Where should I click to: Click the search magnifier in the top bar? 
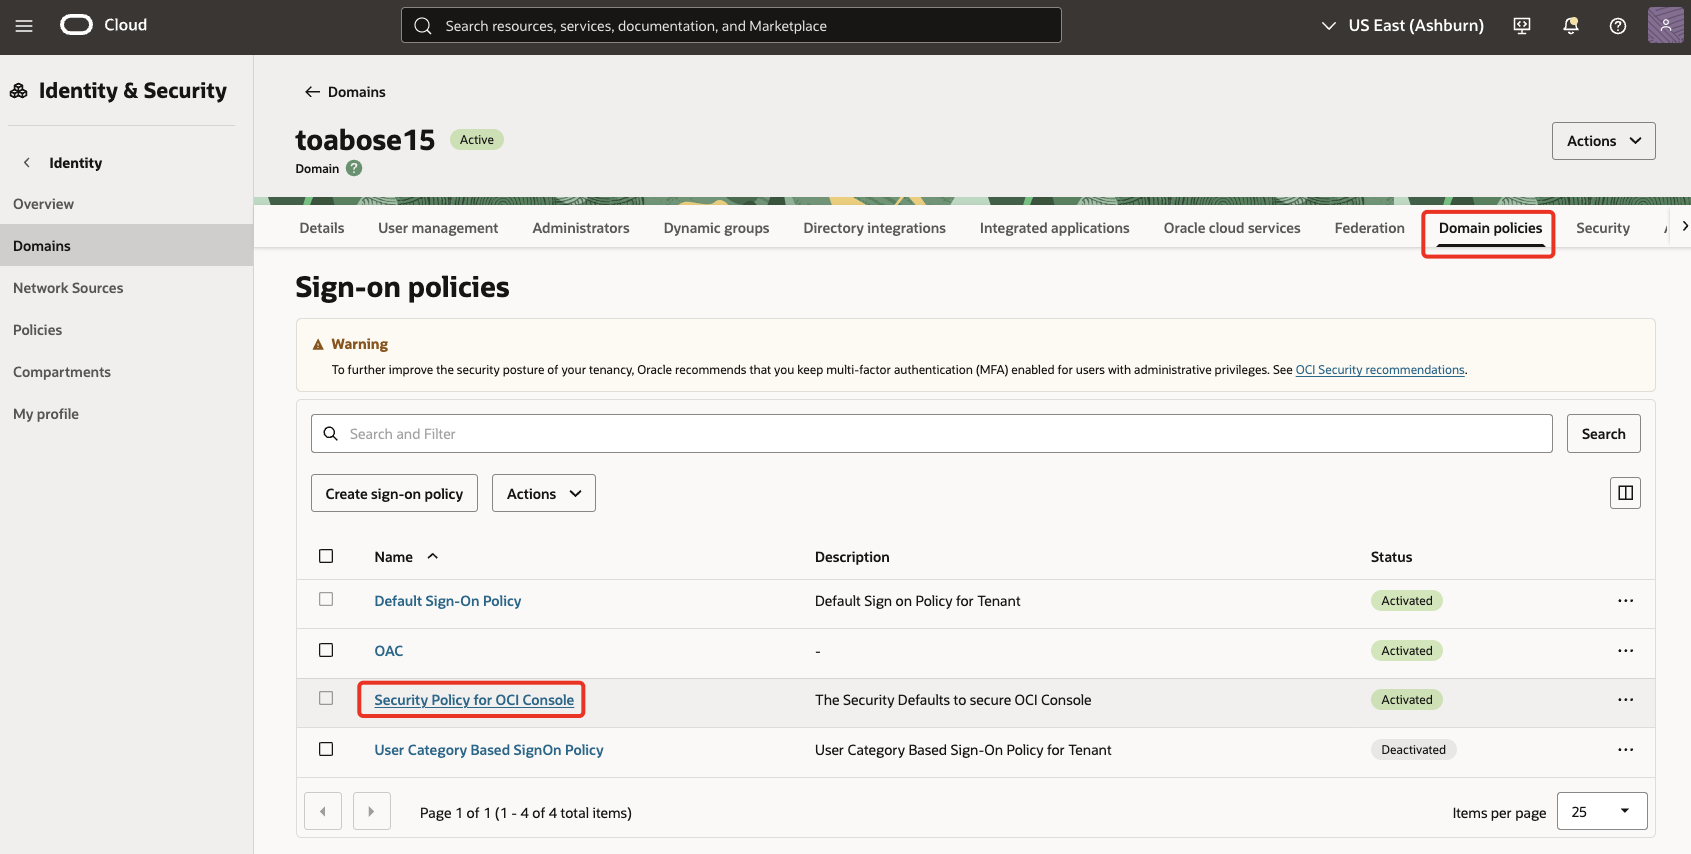(423, 26)
